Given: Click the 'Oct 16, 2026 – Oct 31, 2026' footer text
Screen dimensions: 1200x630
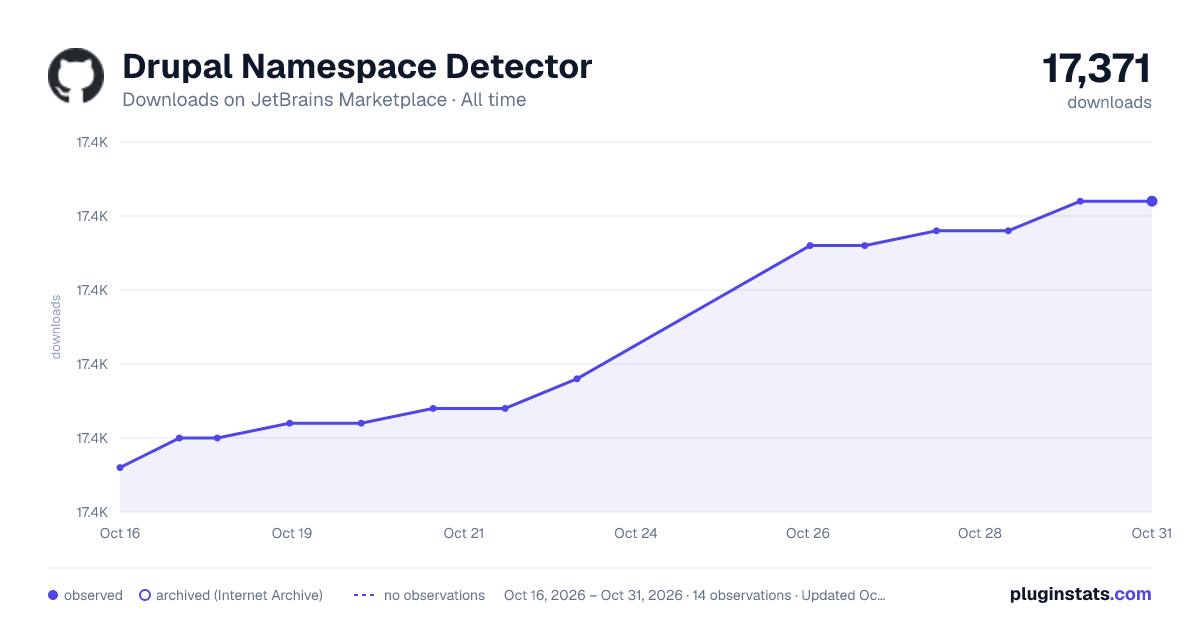Looking at the screenshot, I should 591,595.
